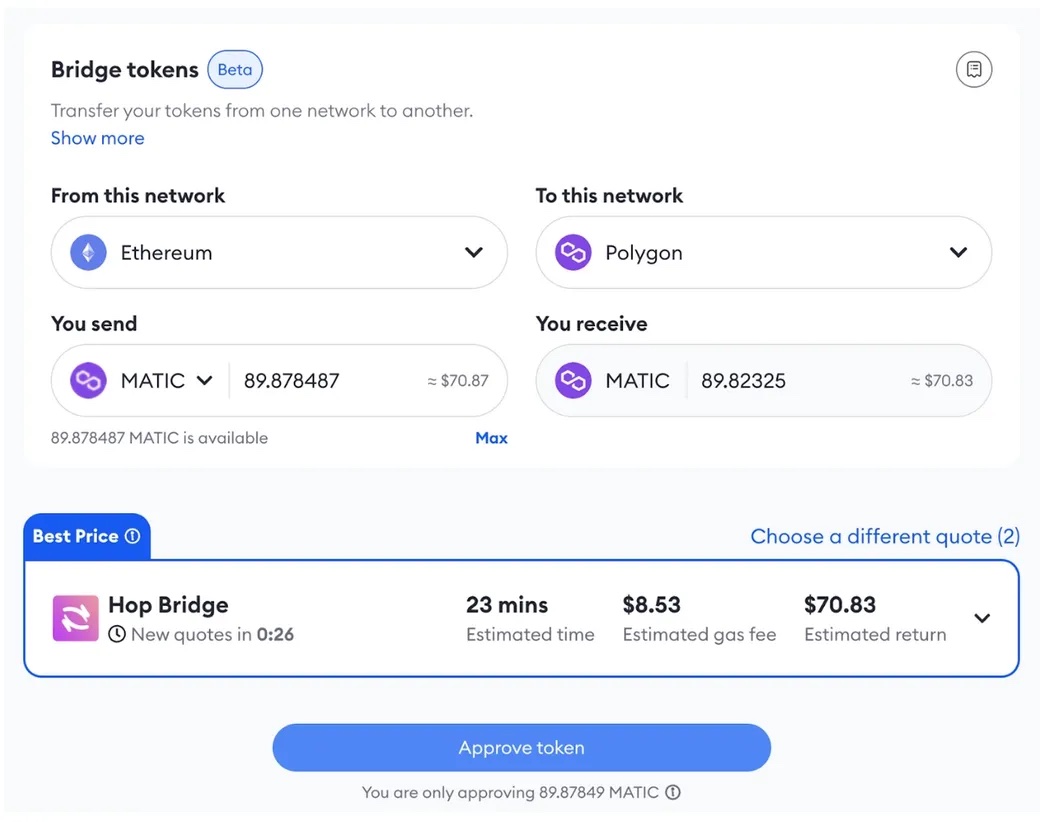The image size is (1040, 822).
Task: Click the Approve token button
Action: coord(521,748)
